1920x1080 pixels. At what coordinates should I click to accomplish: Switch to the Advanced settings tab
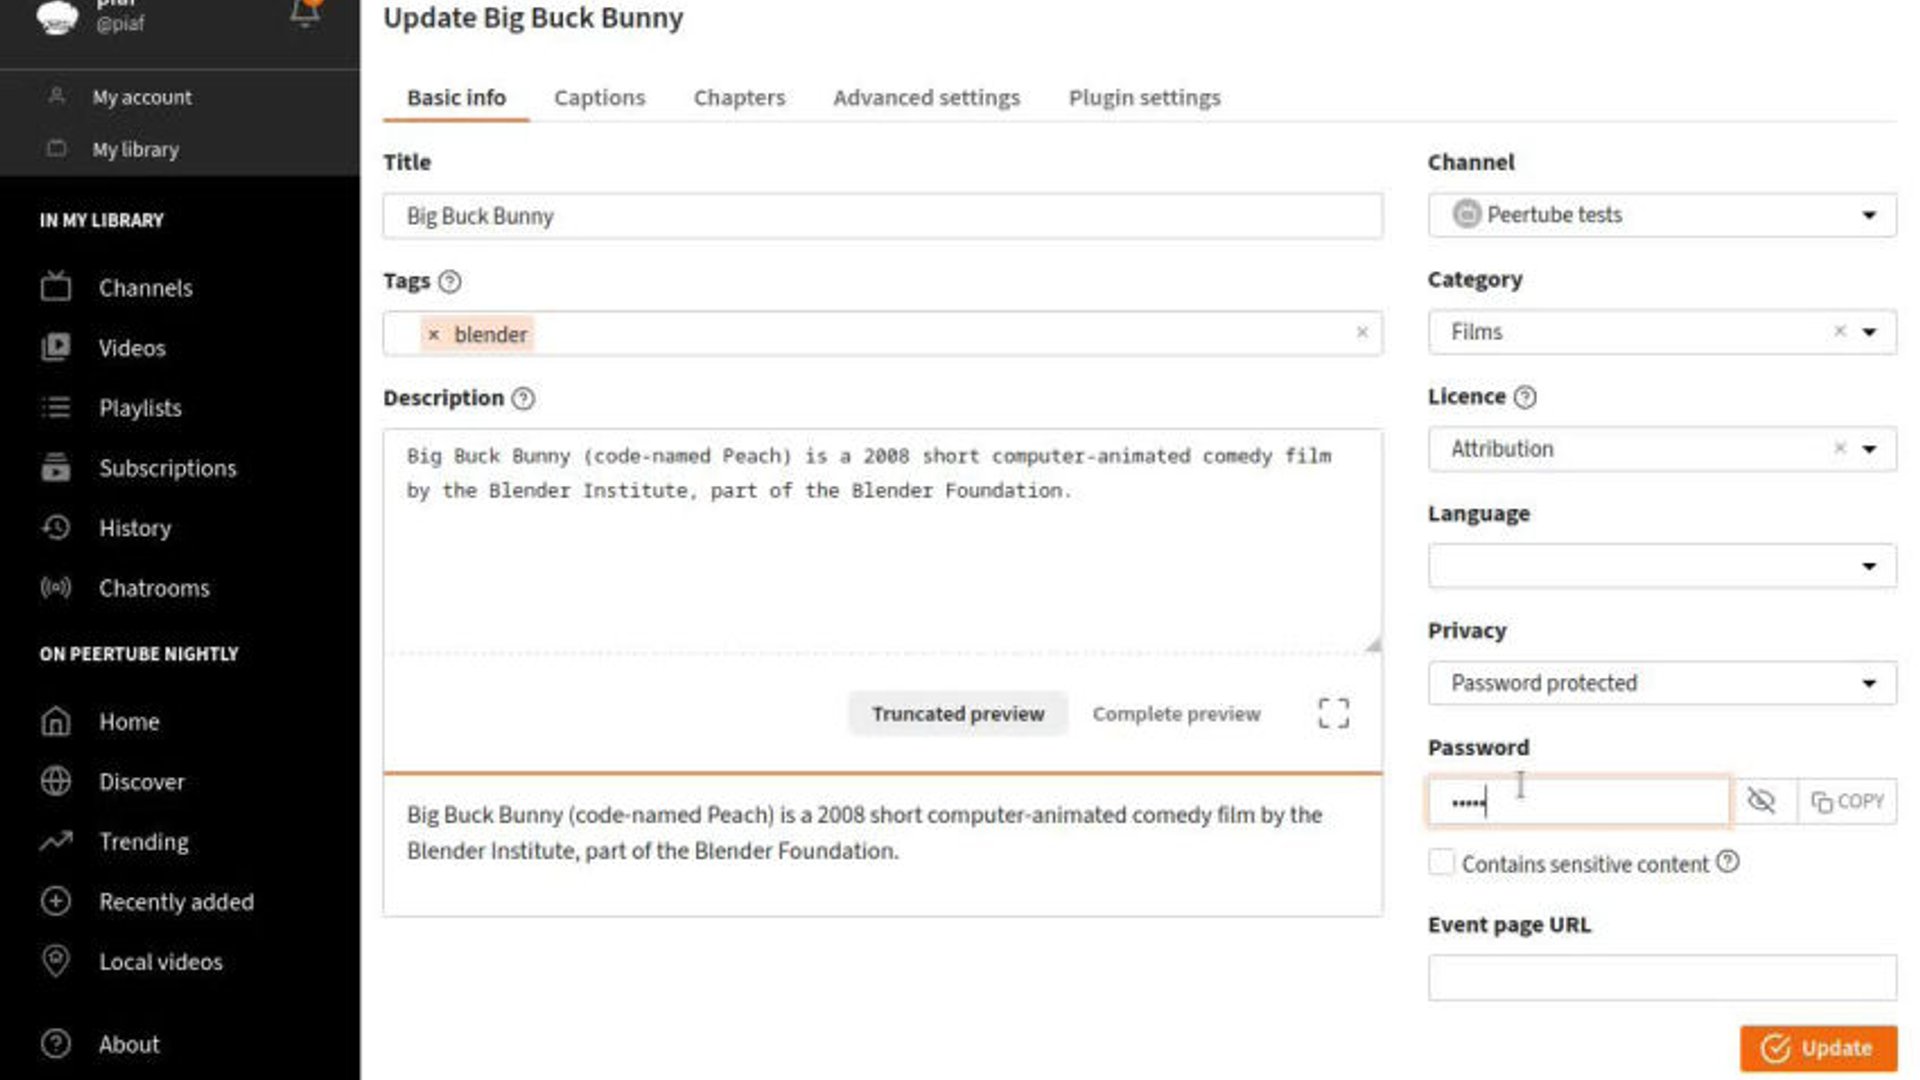click(926, 98)
